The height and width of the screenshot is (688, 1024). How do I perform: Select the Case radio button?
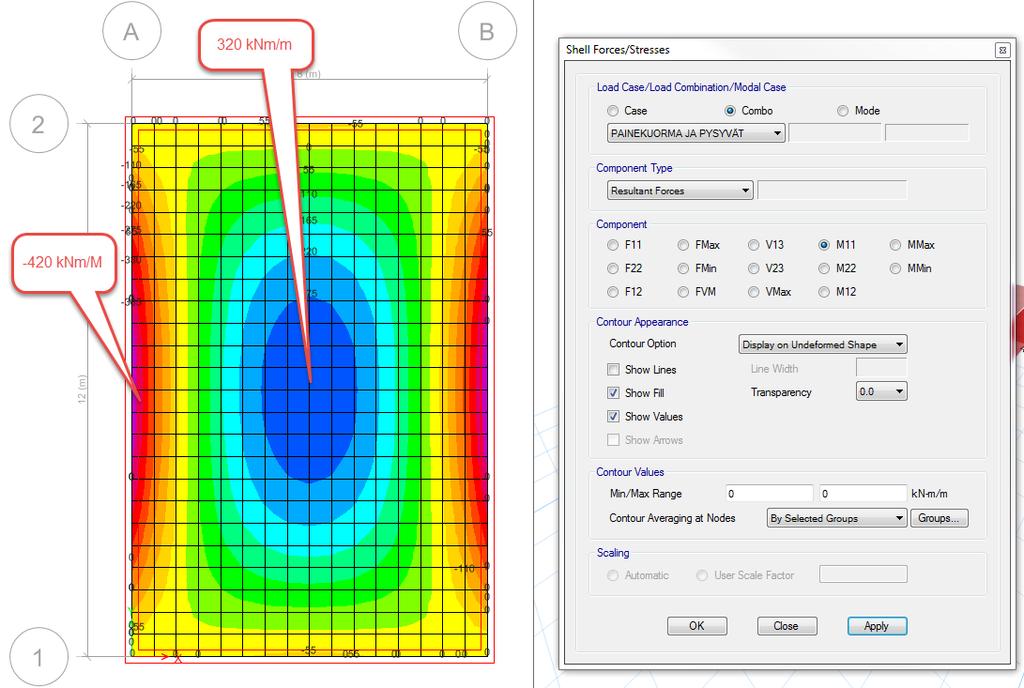tap(613, 111)
